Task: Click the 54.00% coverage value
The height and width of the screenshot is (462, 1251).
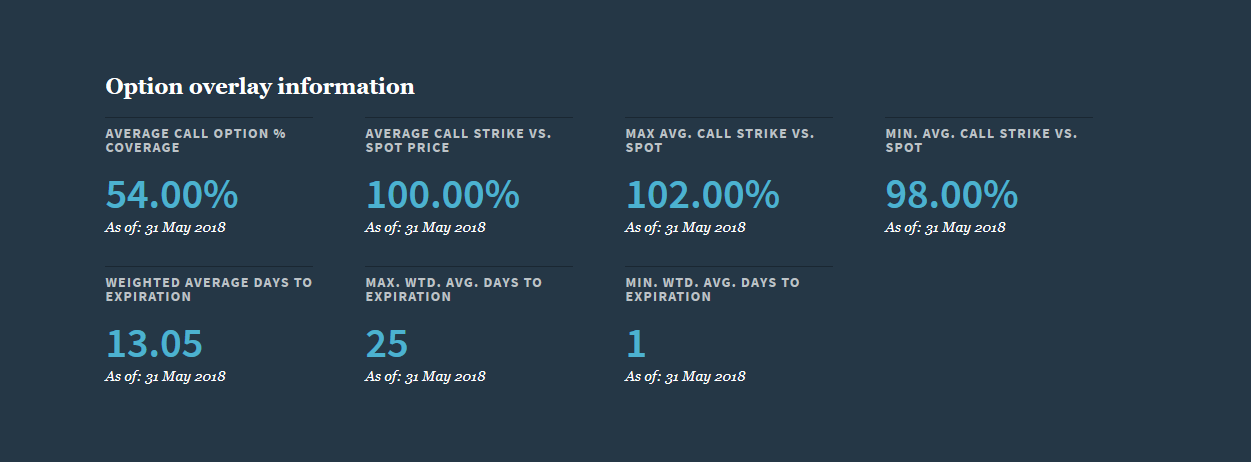Action: tap(172, 194)
